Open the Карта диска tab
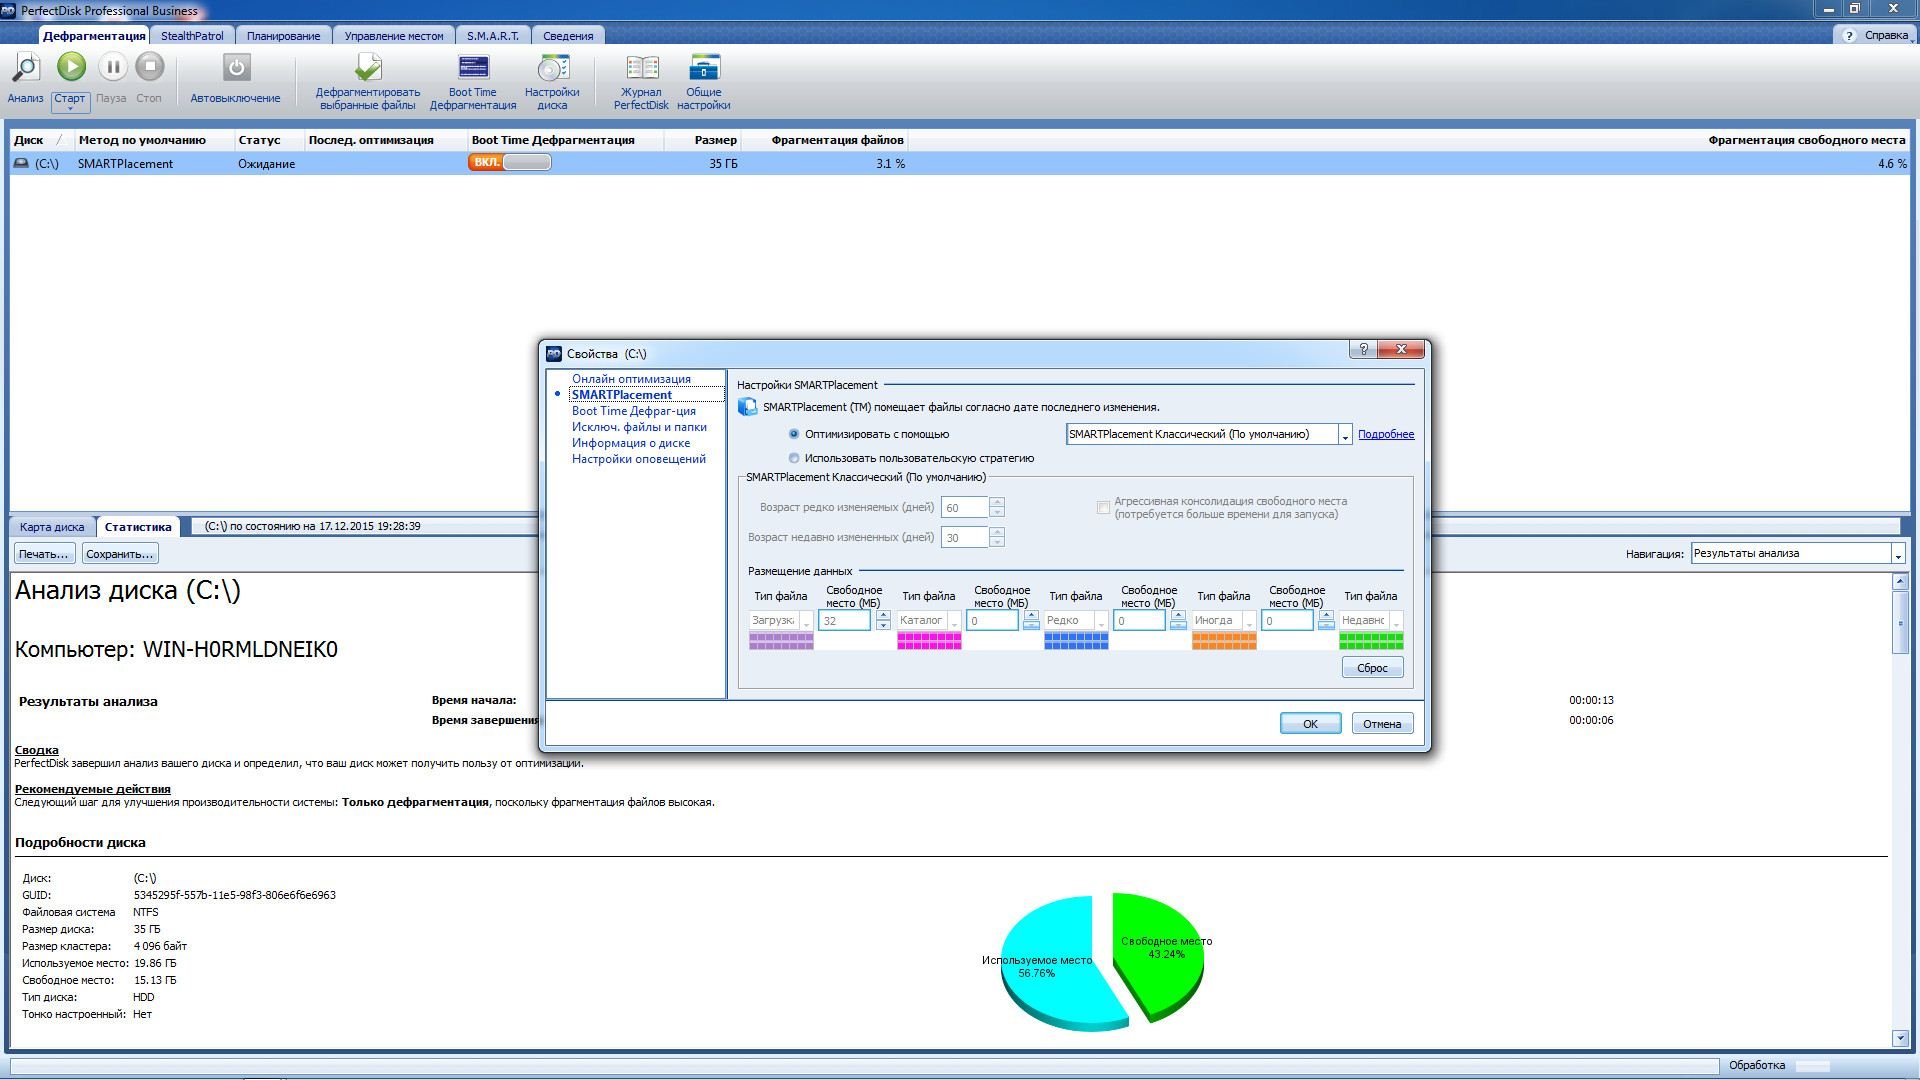 pyautogui.click(x=52, y=526)
